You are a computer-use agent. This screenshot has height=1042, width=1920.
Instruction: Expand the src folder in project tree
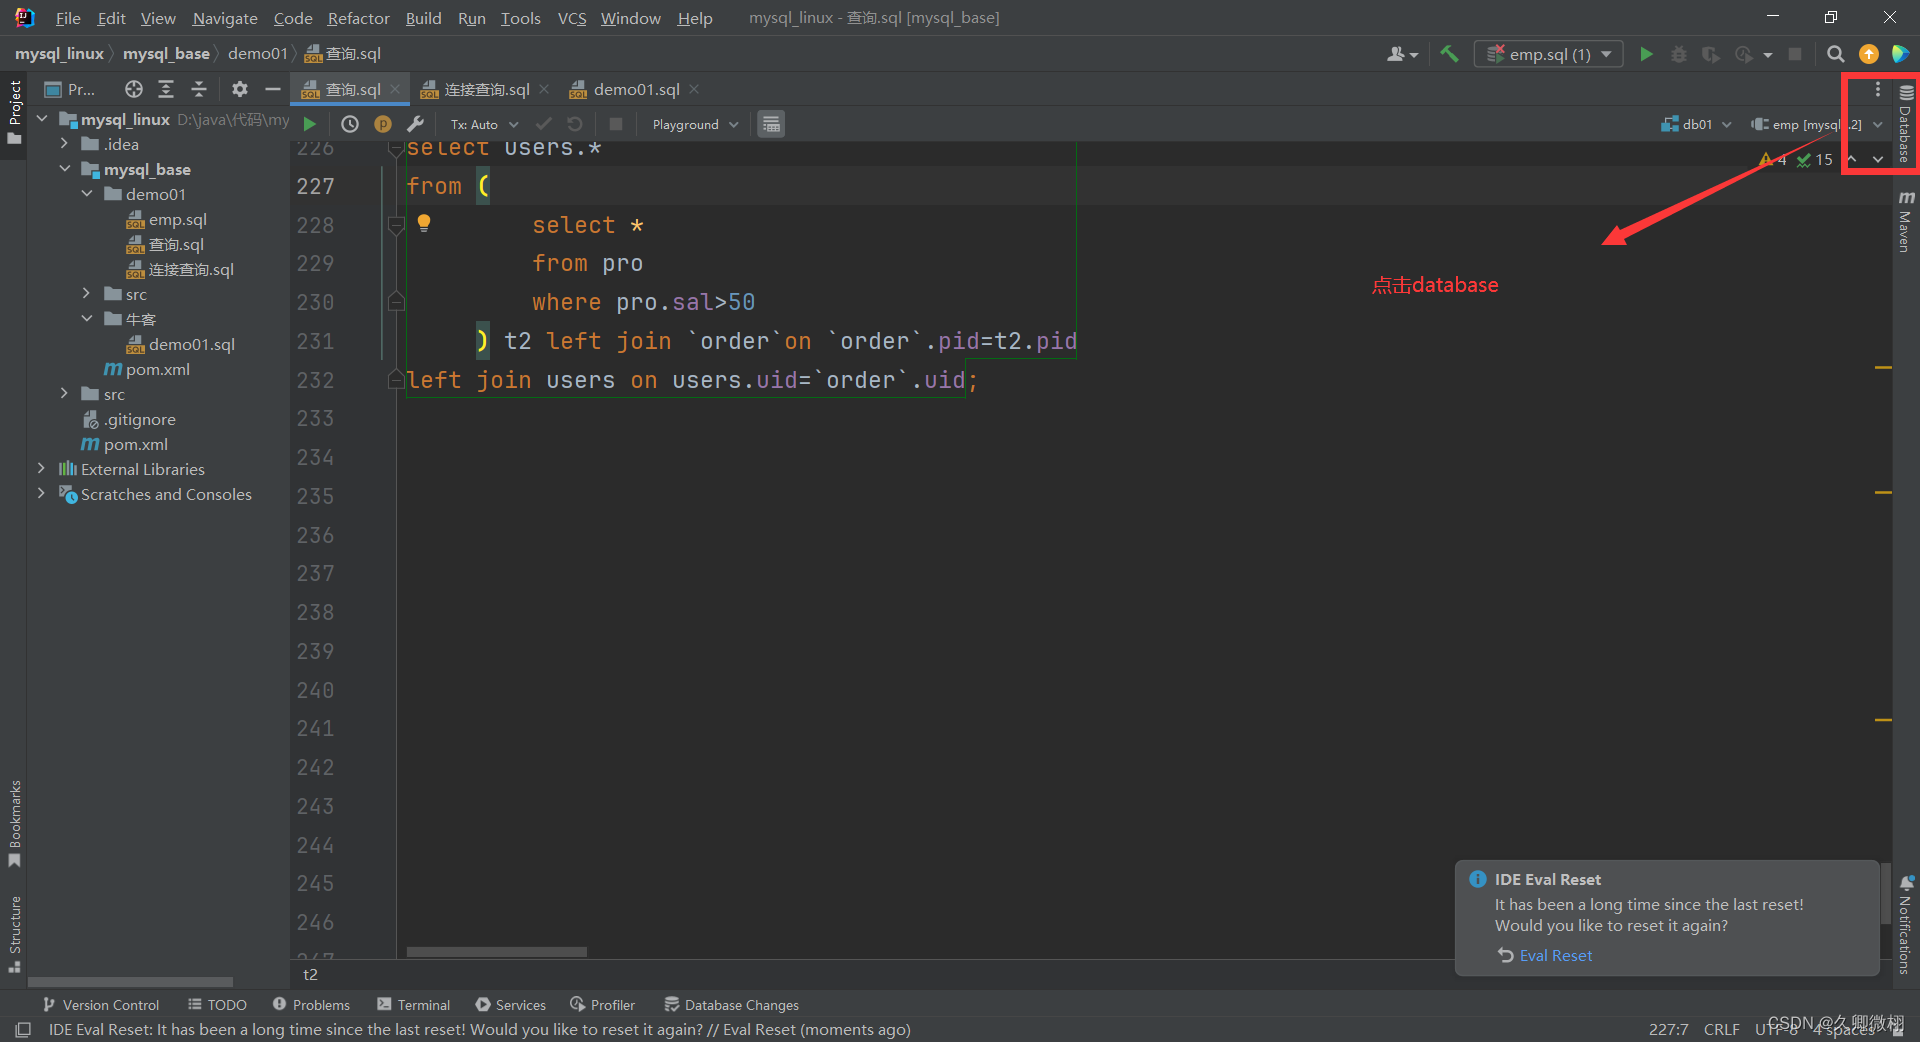(x=133, y=293)
